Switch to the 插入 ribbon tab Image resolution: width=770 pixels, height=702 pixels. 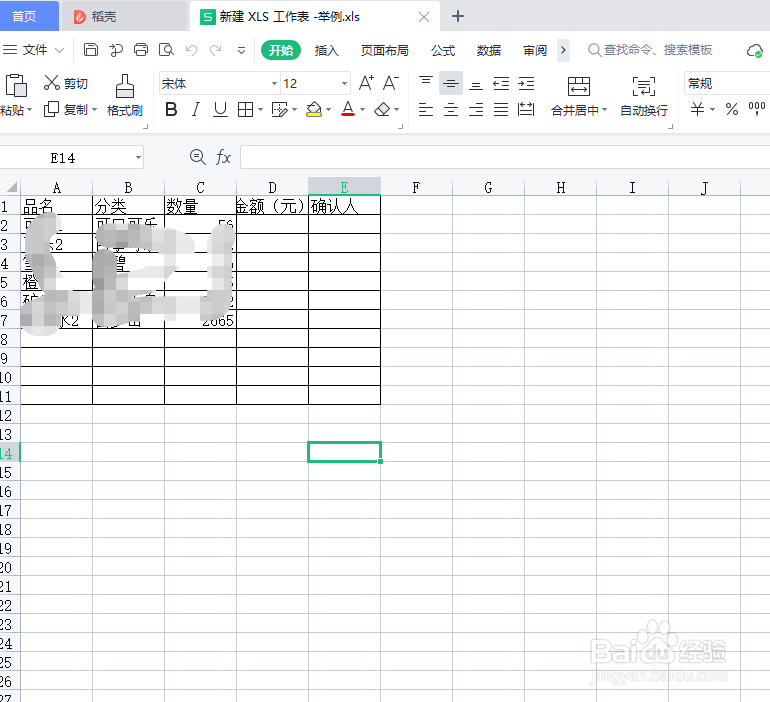(327, 50)
